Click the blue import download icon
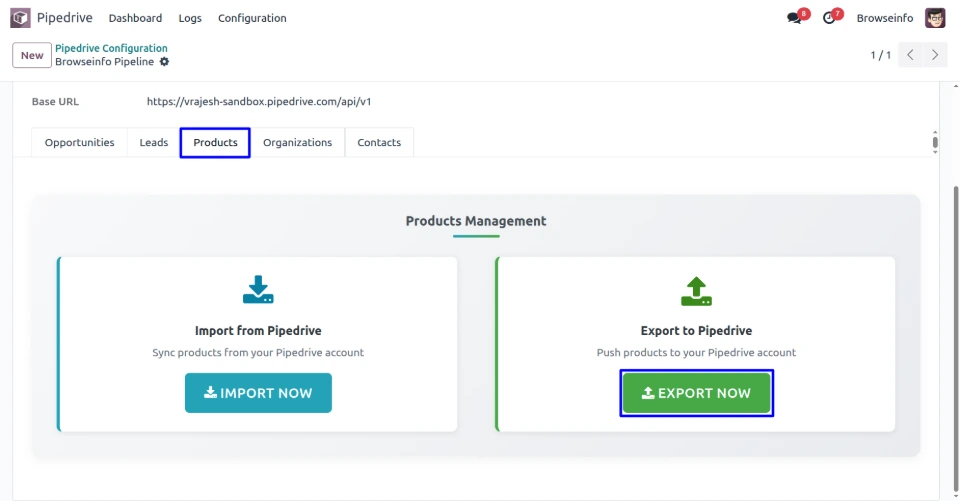The image size is (960, 501). [258, 291]
